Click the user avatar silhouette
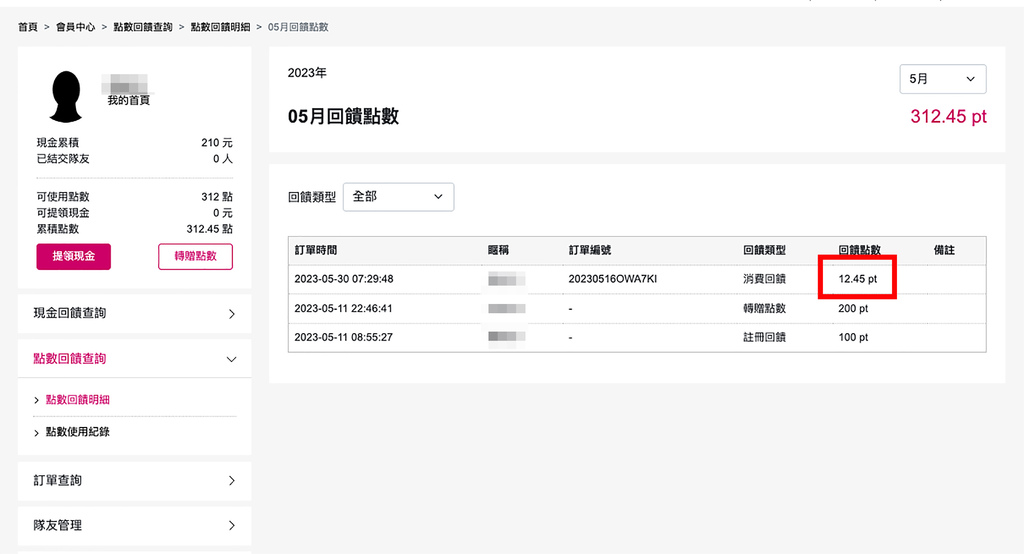The width and height of the screenshot is (1024, 554). tap(66, 97)
